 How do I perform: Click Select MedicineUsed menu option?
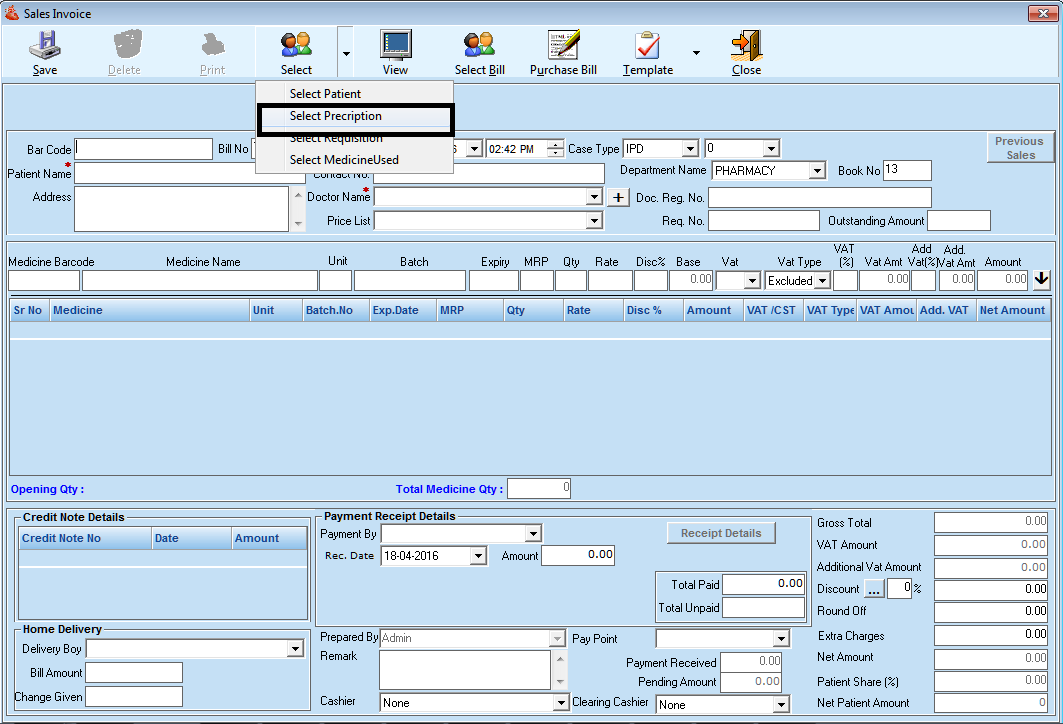pos(344,160)
